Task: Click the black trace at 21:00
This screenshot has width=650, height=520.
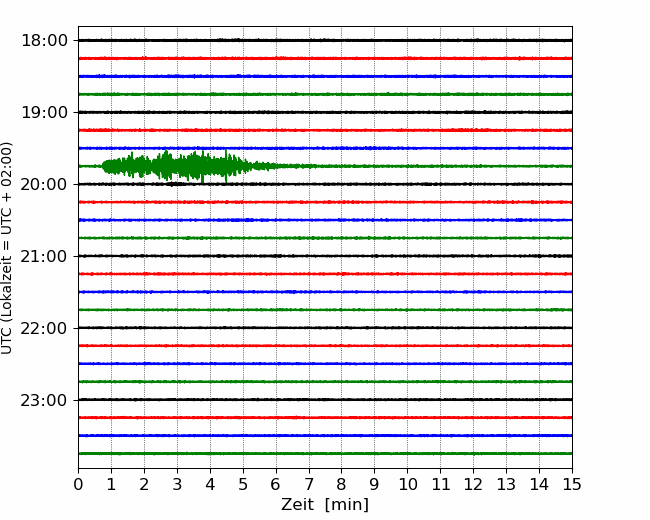Action: click(x=325, y=256)
